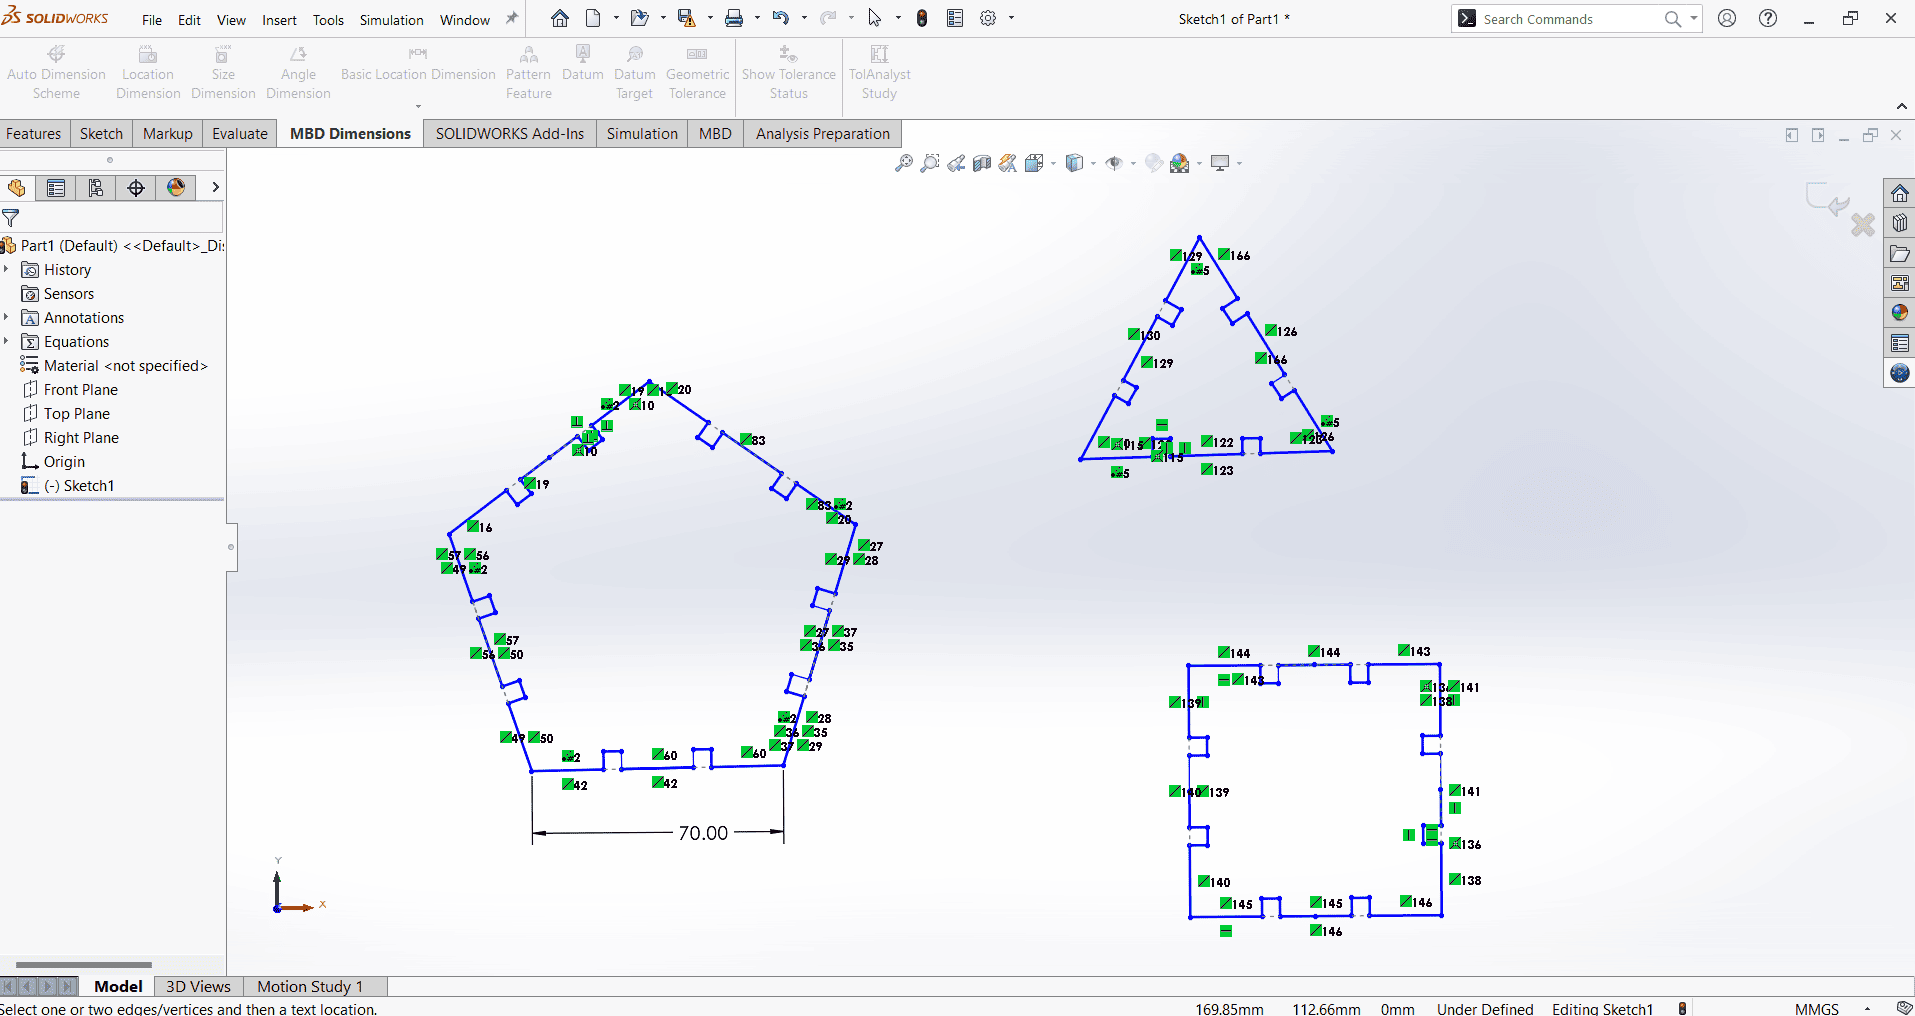
Task: Expand the Equations tree node
Action: click(x=7, y=341)
